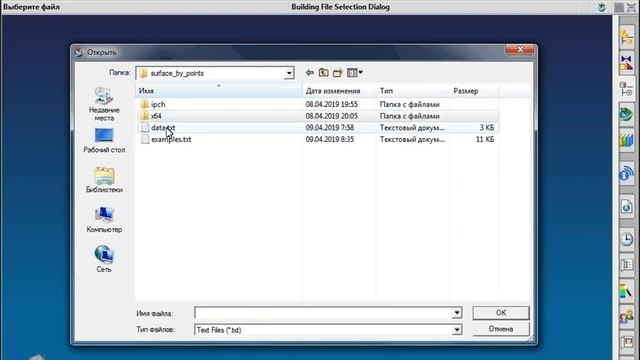
Task: Go to Недавние места
Action: point(104,104)
